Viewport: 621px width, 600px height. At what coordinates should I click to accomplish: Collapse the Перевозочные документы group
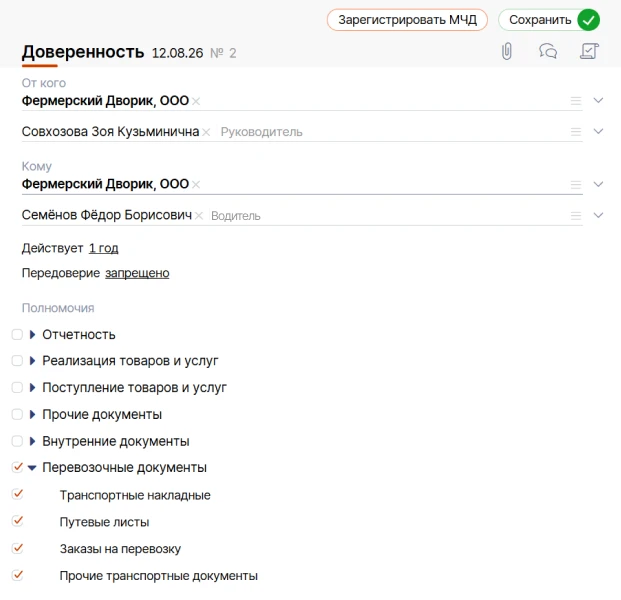(x=32, y=468)
